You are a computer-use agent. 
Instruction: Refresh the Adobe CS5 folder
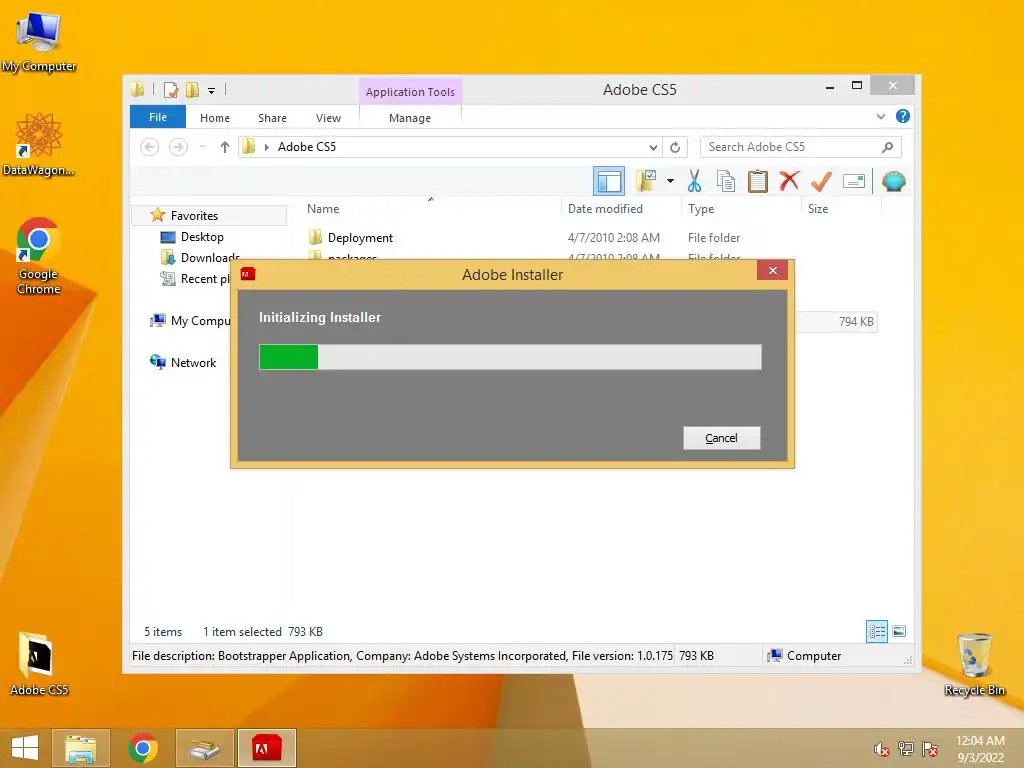(675, 147)
